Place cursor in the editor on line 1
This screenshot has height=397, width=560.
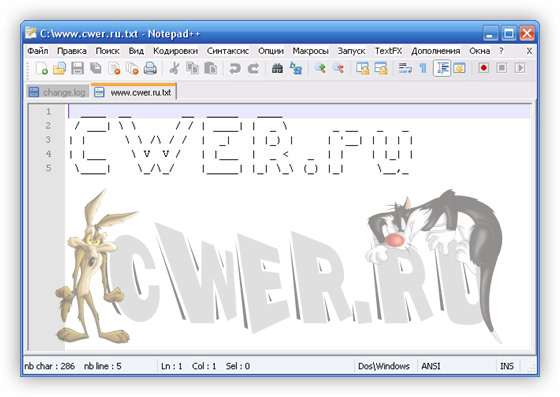pyautogui.click(x=299, y=111)
